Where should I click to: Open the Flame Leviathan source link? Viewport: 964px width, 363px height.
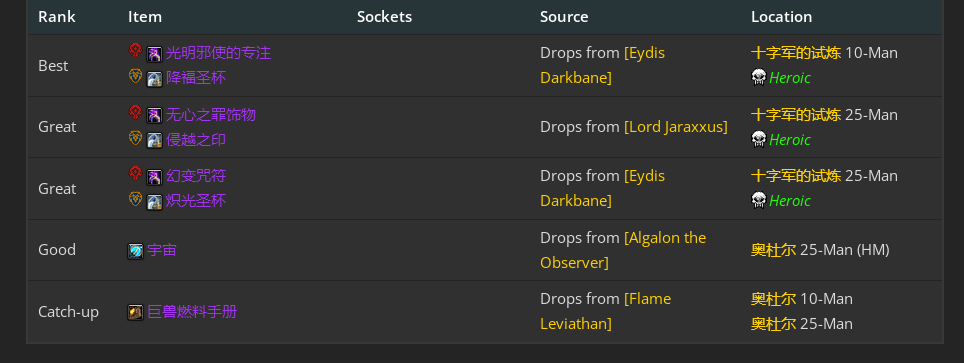tap(606, 311)
